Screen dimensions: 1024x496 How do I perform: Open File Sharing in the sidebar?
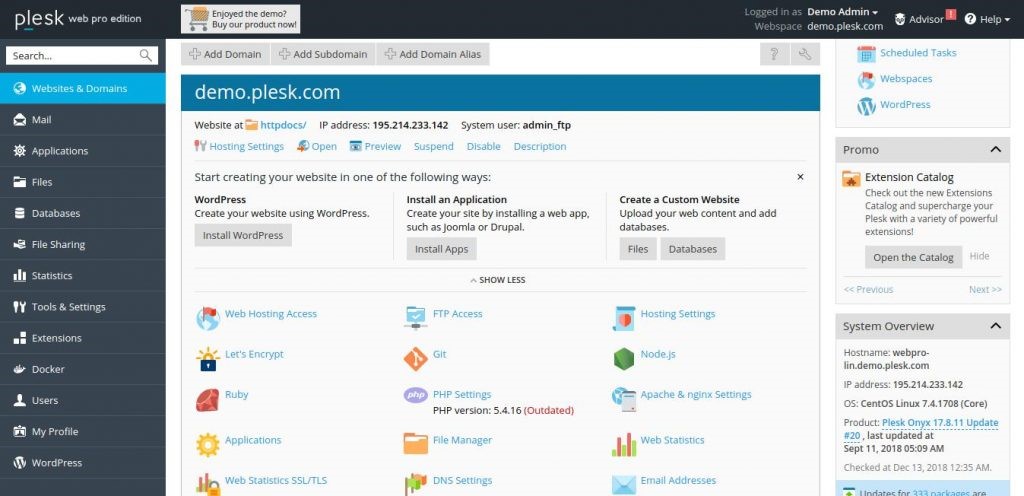[x=82, y=244]
